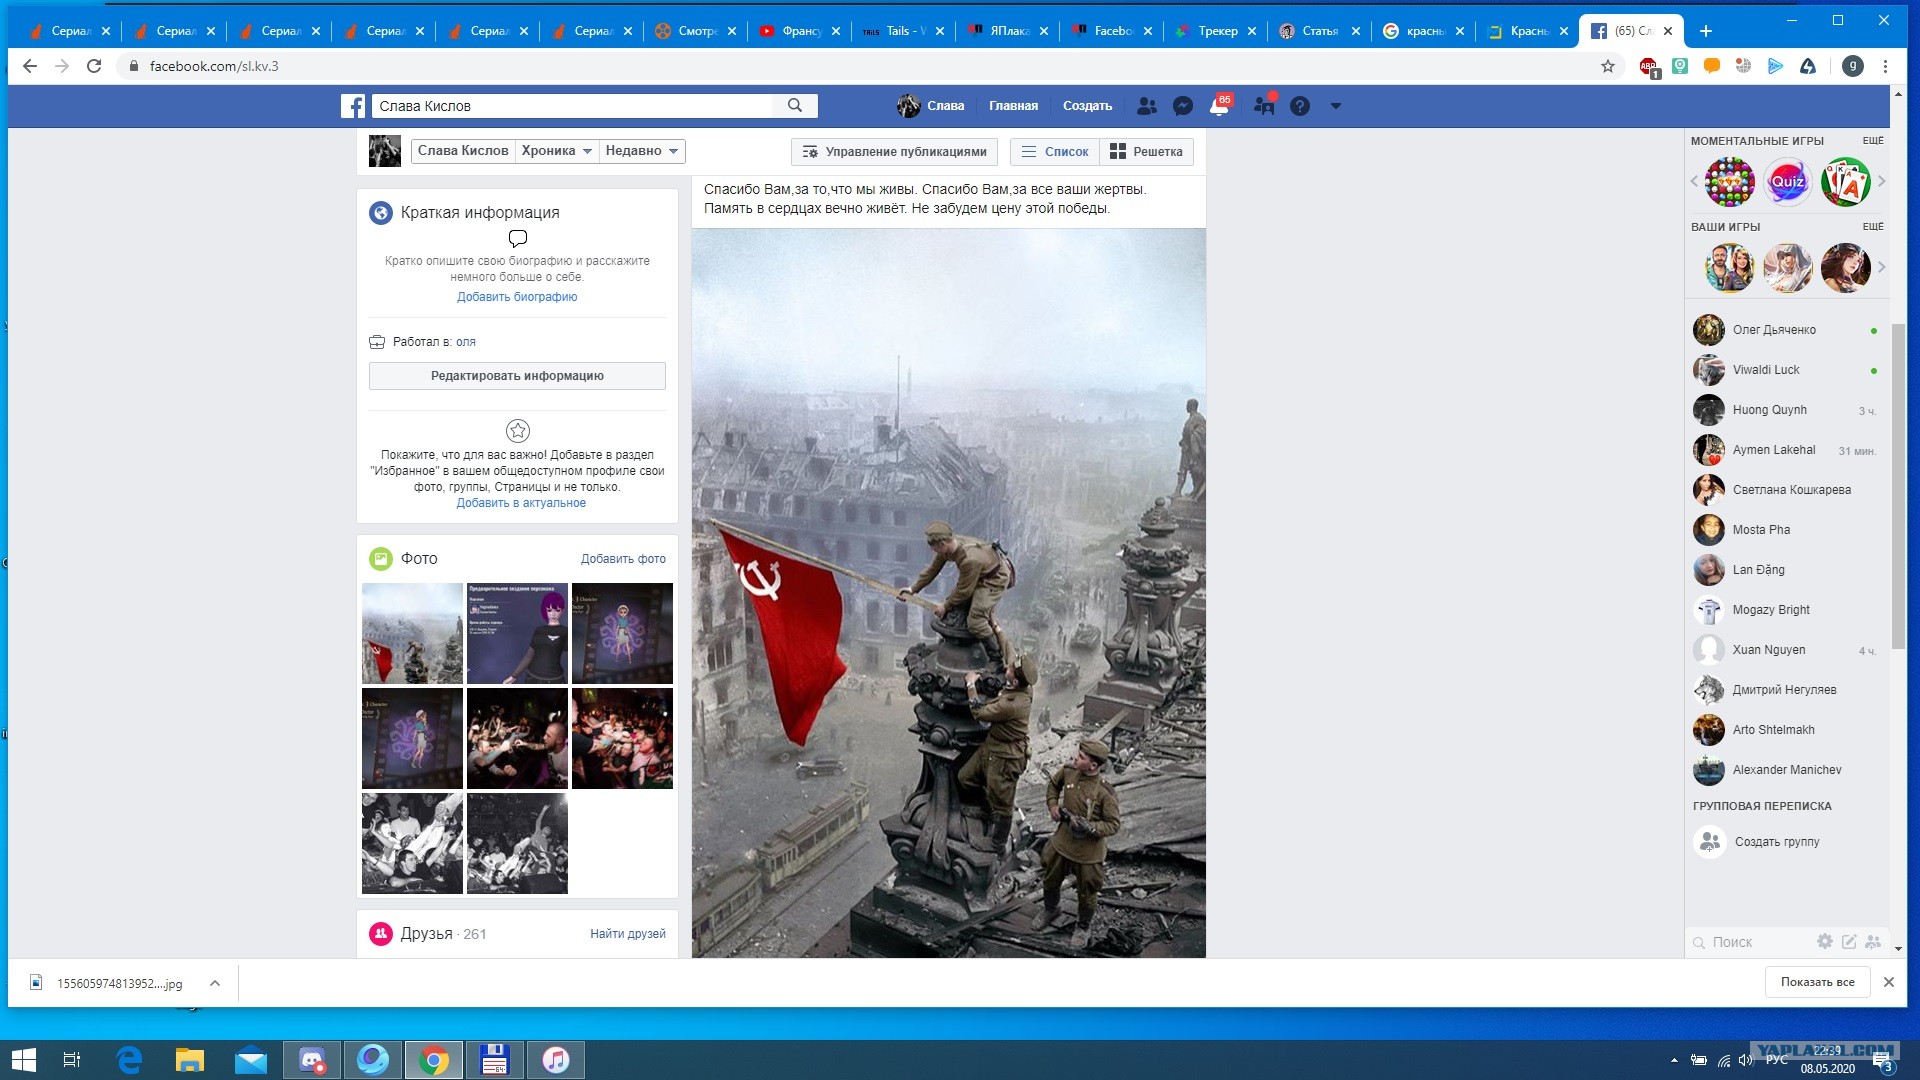Open Task View on the taskbar
Screen dimensions: 1920x1080
pos(72,1060)
